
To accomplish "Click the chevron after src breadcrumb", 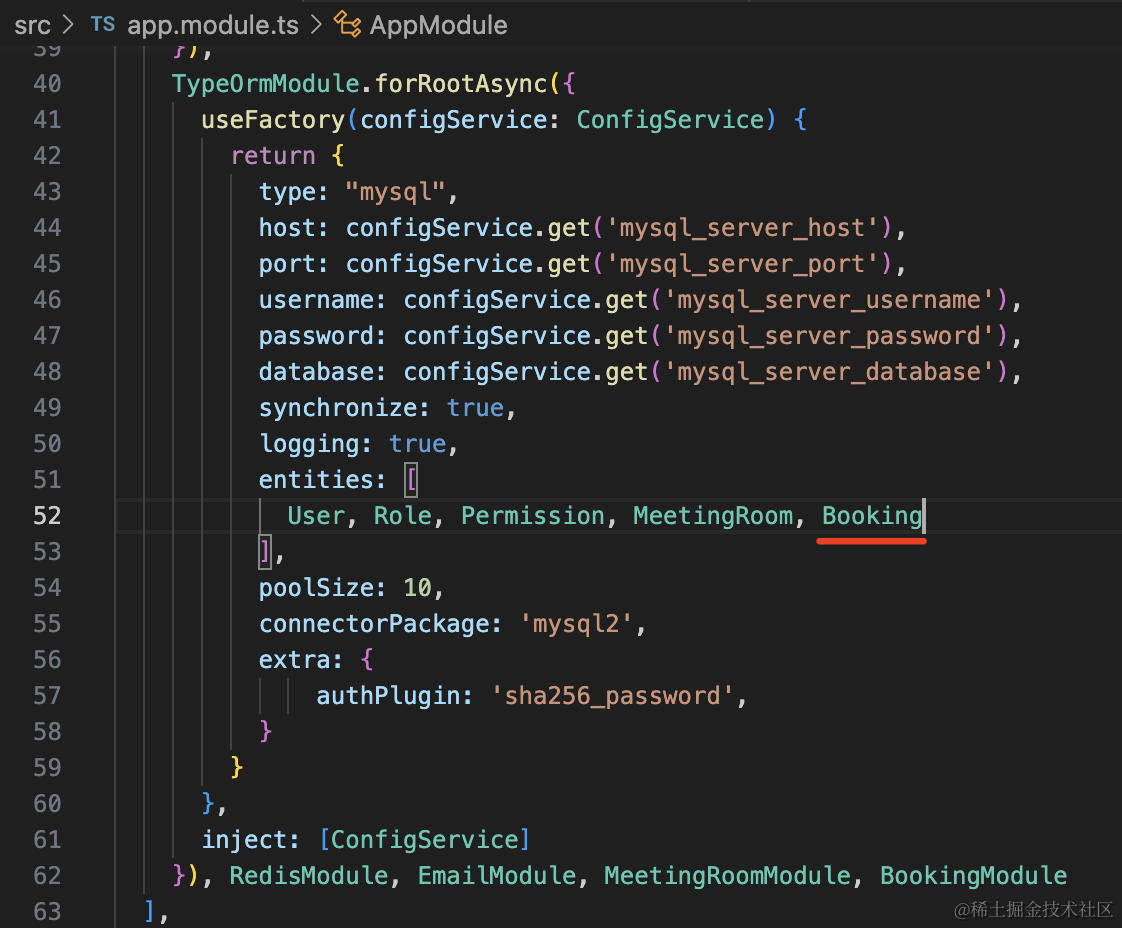I will click(x=68, y=25).
